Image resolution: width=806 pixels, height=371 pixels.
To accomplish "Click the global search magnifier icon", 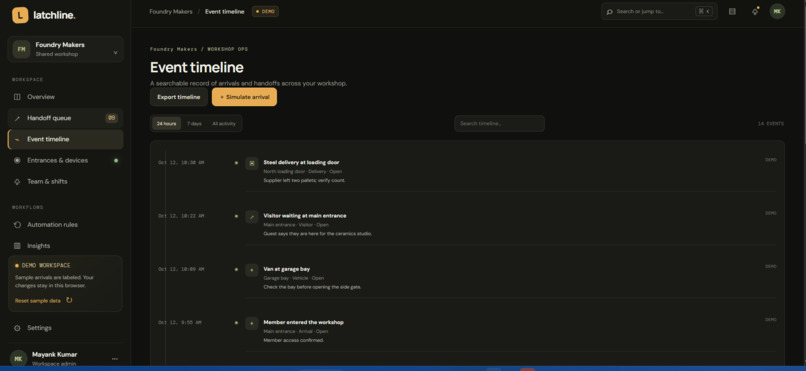I will tap(610, 11).
